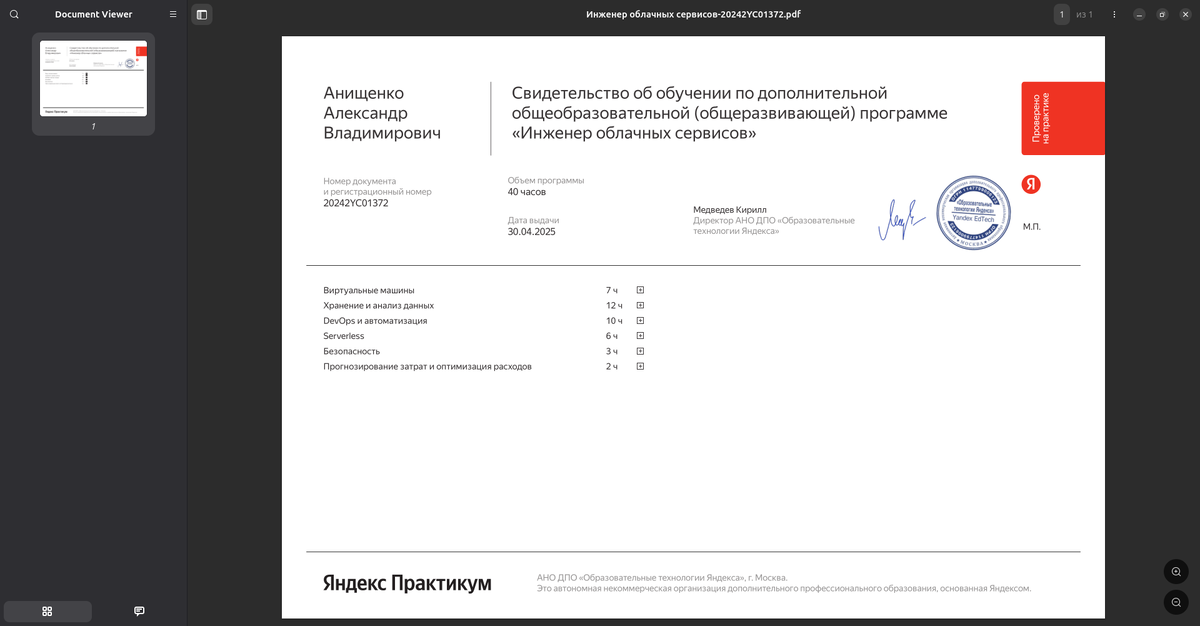Click the Яндекс Практикум logo text
Viewport: 1200px width, 626px height.
(404, 582)
